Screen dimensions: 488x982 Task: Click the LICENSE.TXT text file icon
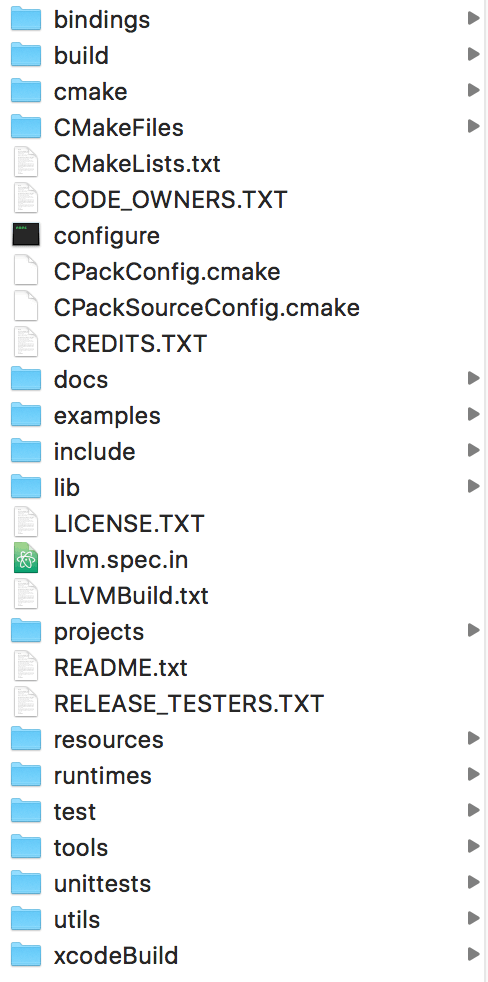click(x=26, y=524)
